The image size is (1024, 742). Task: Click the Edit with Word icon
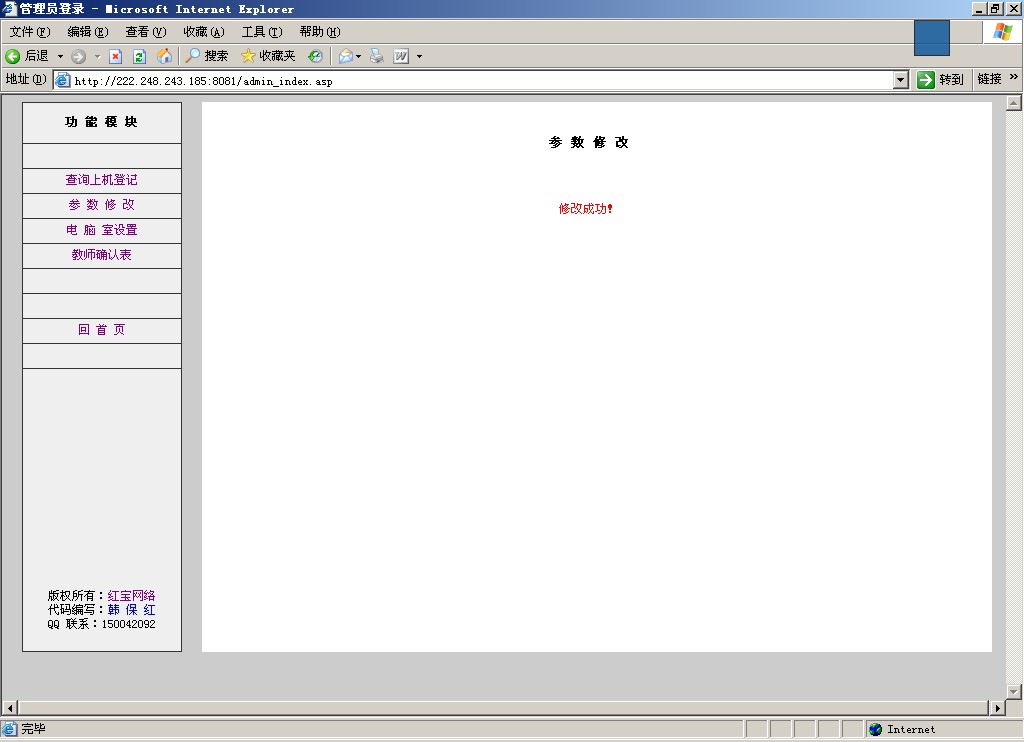click(401, 56)
